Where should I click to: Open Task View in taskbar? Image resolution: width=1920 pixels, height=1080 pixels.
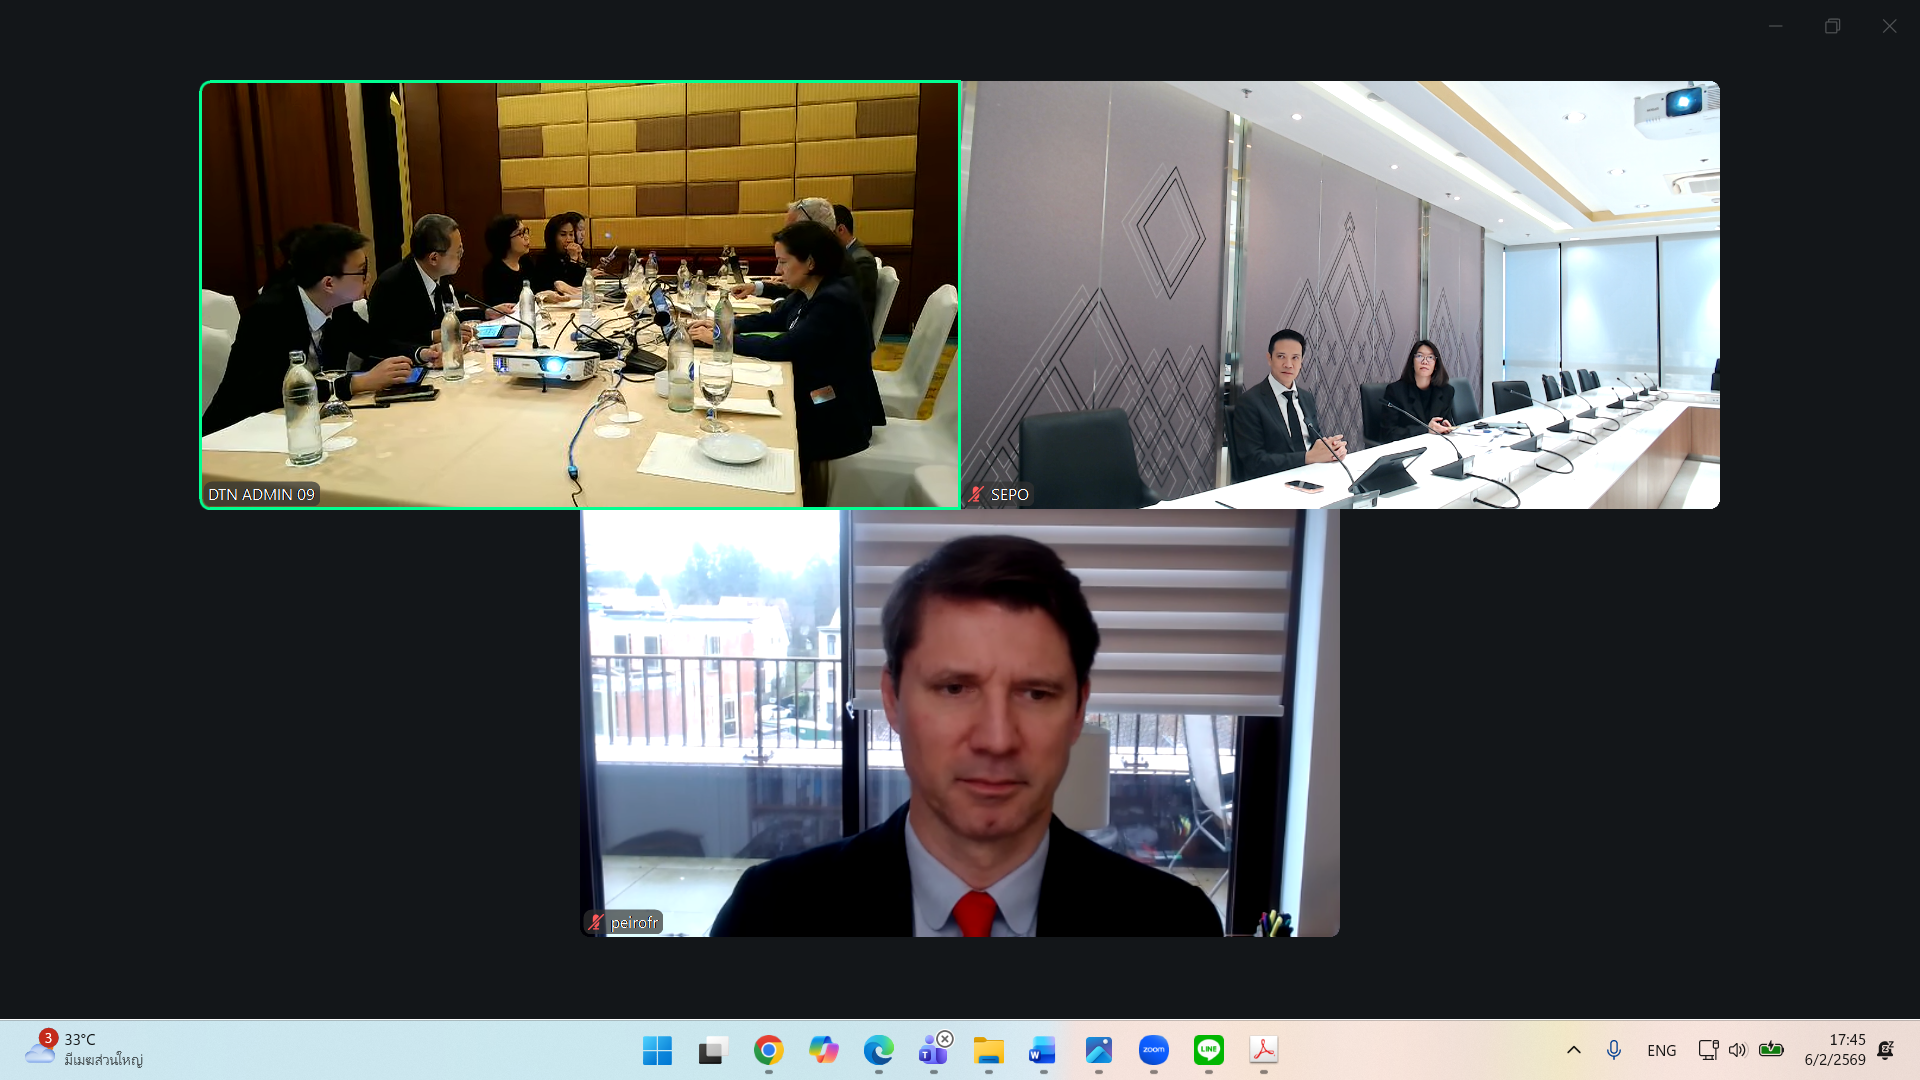coord(712,1050)
